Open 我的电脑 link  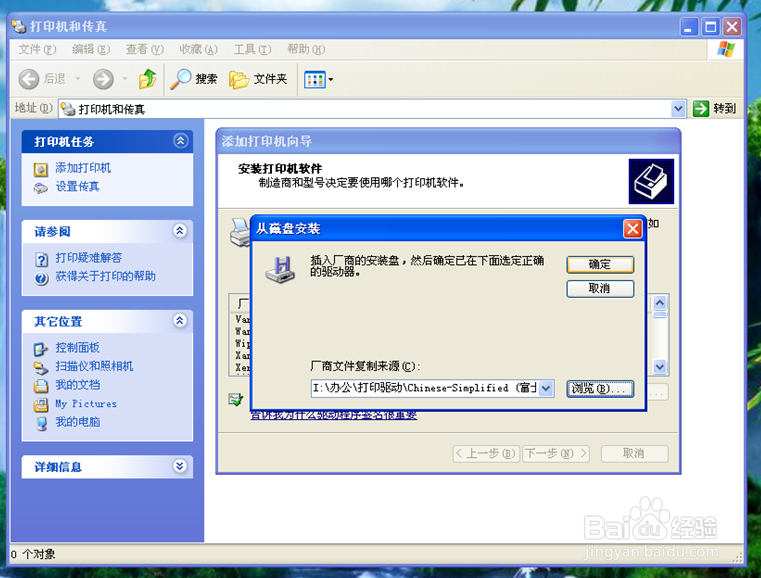pyautogui.click(x=77, y=422)
